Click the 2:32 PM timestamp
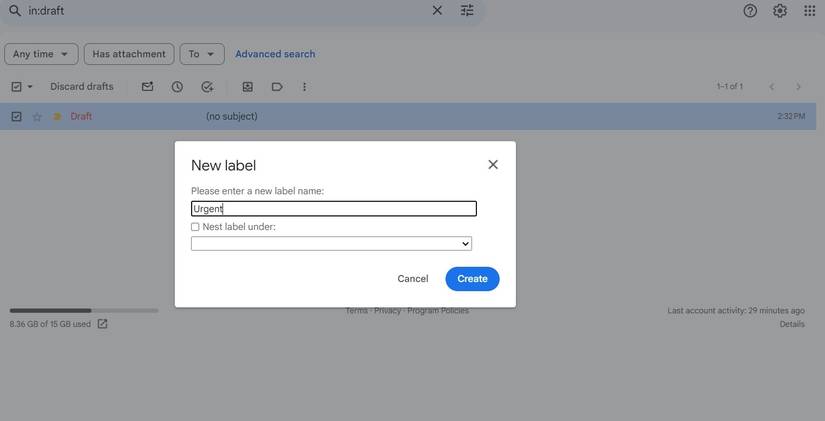Viewport: 825px width, 421px height. pos(791,117)
